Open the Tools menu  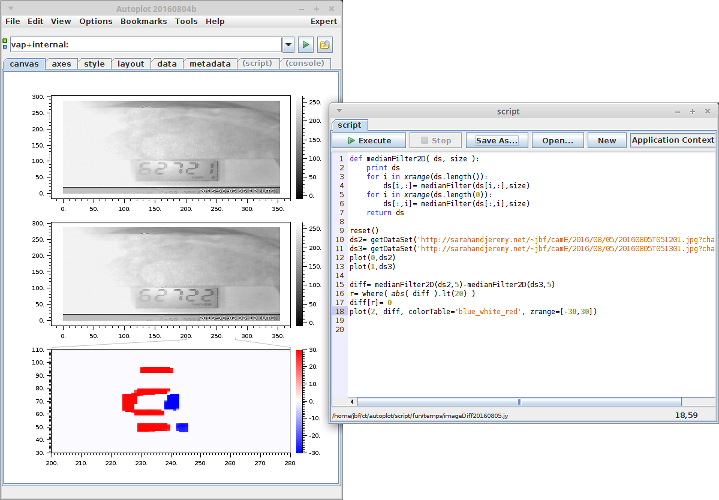[x=186, y=21]
